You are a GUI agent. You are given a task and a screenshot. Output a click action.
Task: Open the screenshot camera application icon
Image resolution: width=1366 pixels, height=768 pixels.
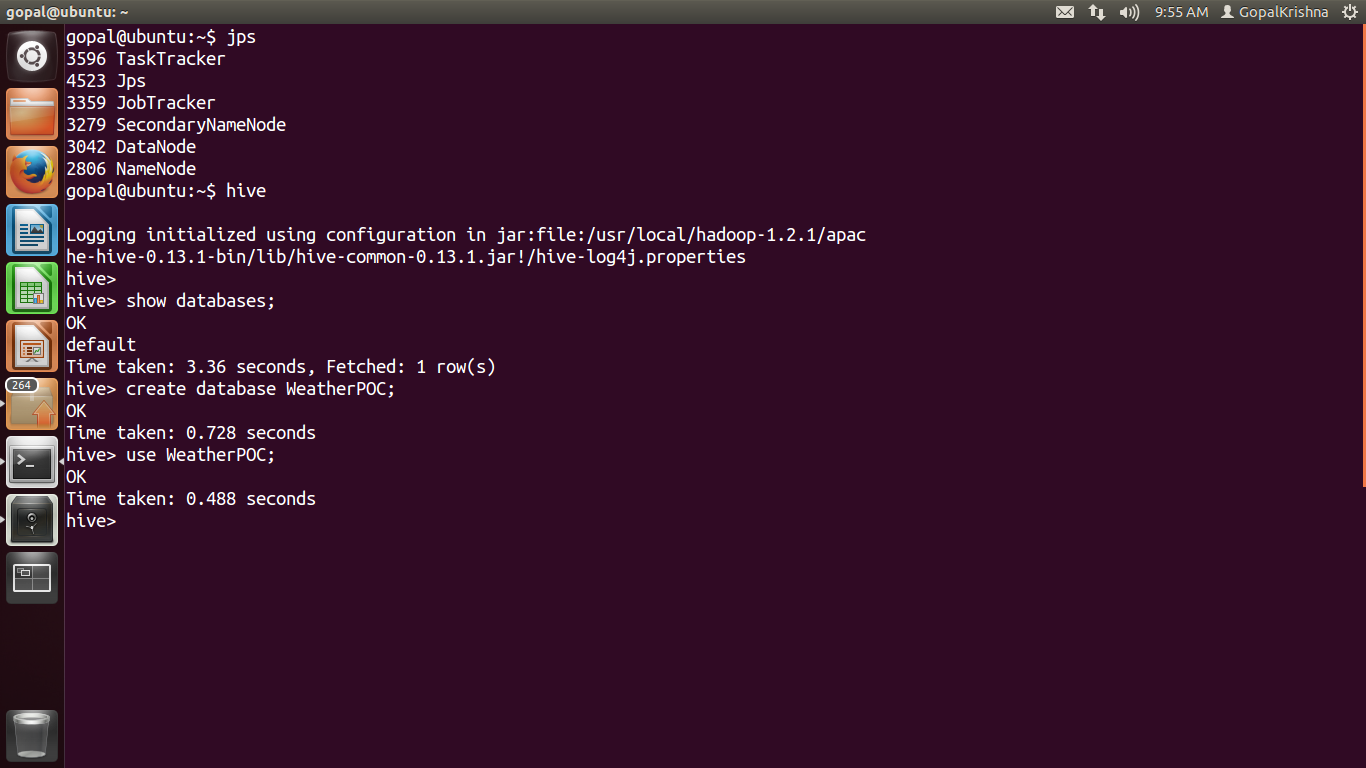coord(32,520)
